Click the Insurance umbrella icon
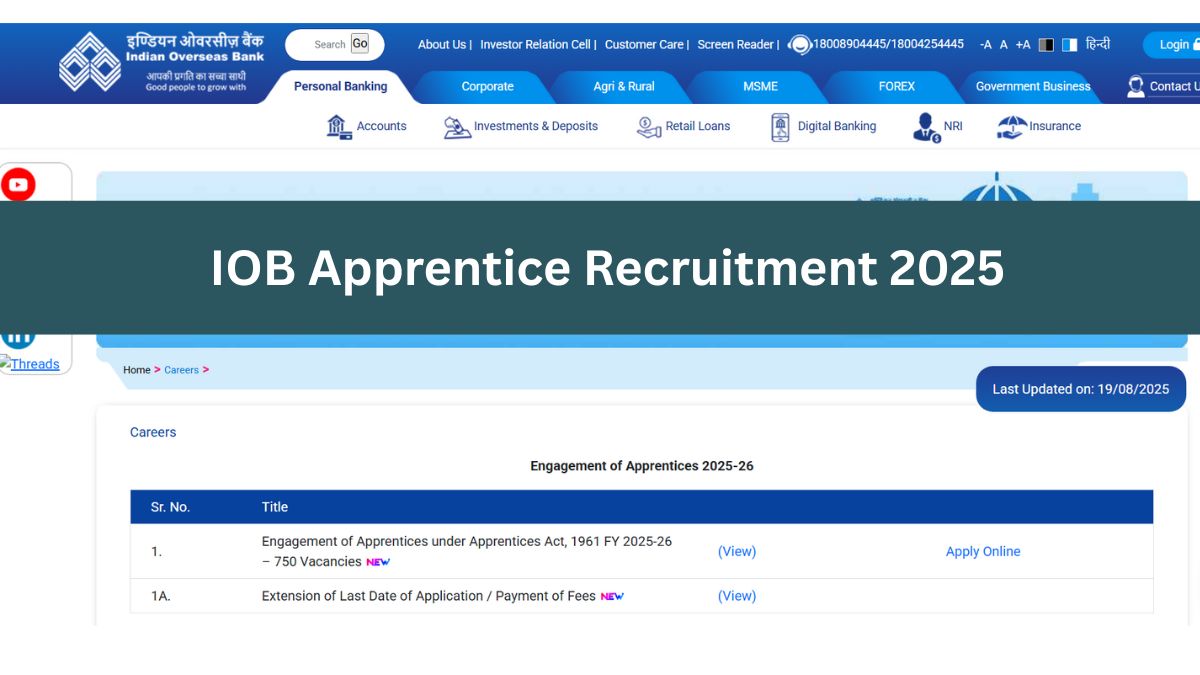 click(1012, 127)
